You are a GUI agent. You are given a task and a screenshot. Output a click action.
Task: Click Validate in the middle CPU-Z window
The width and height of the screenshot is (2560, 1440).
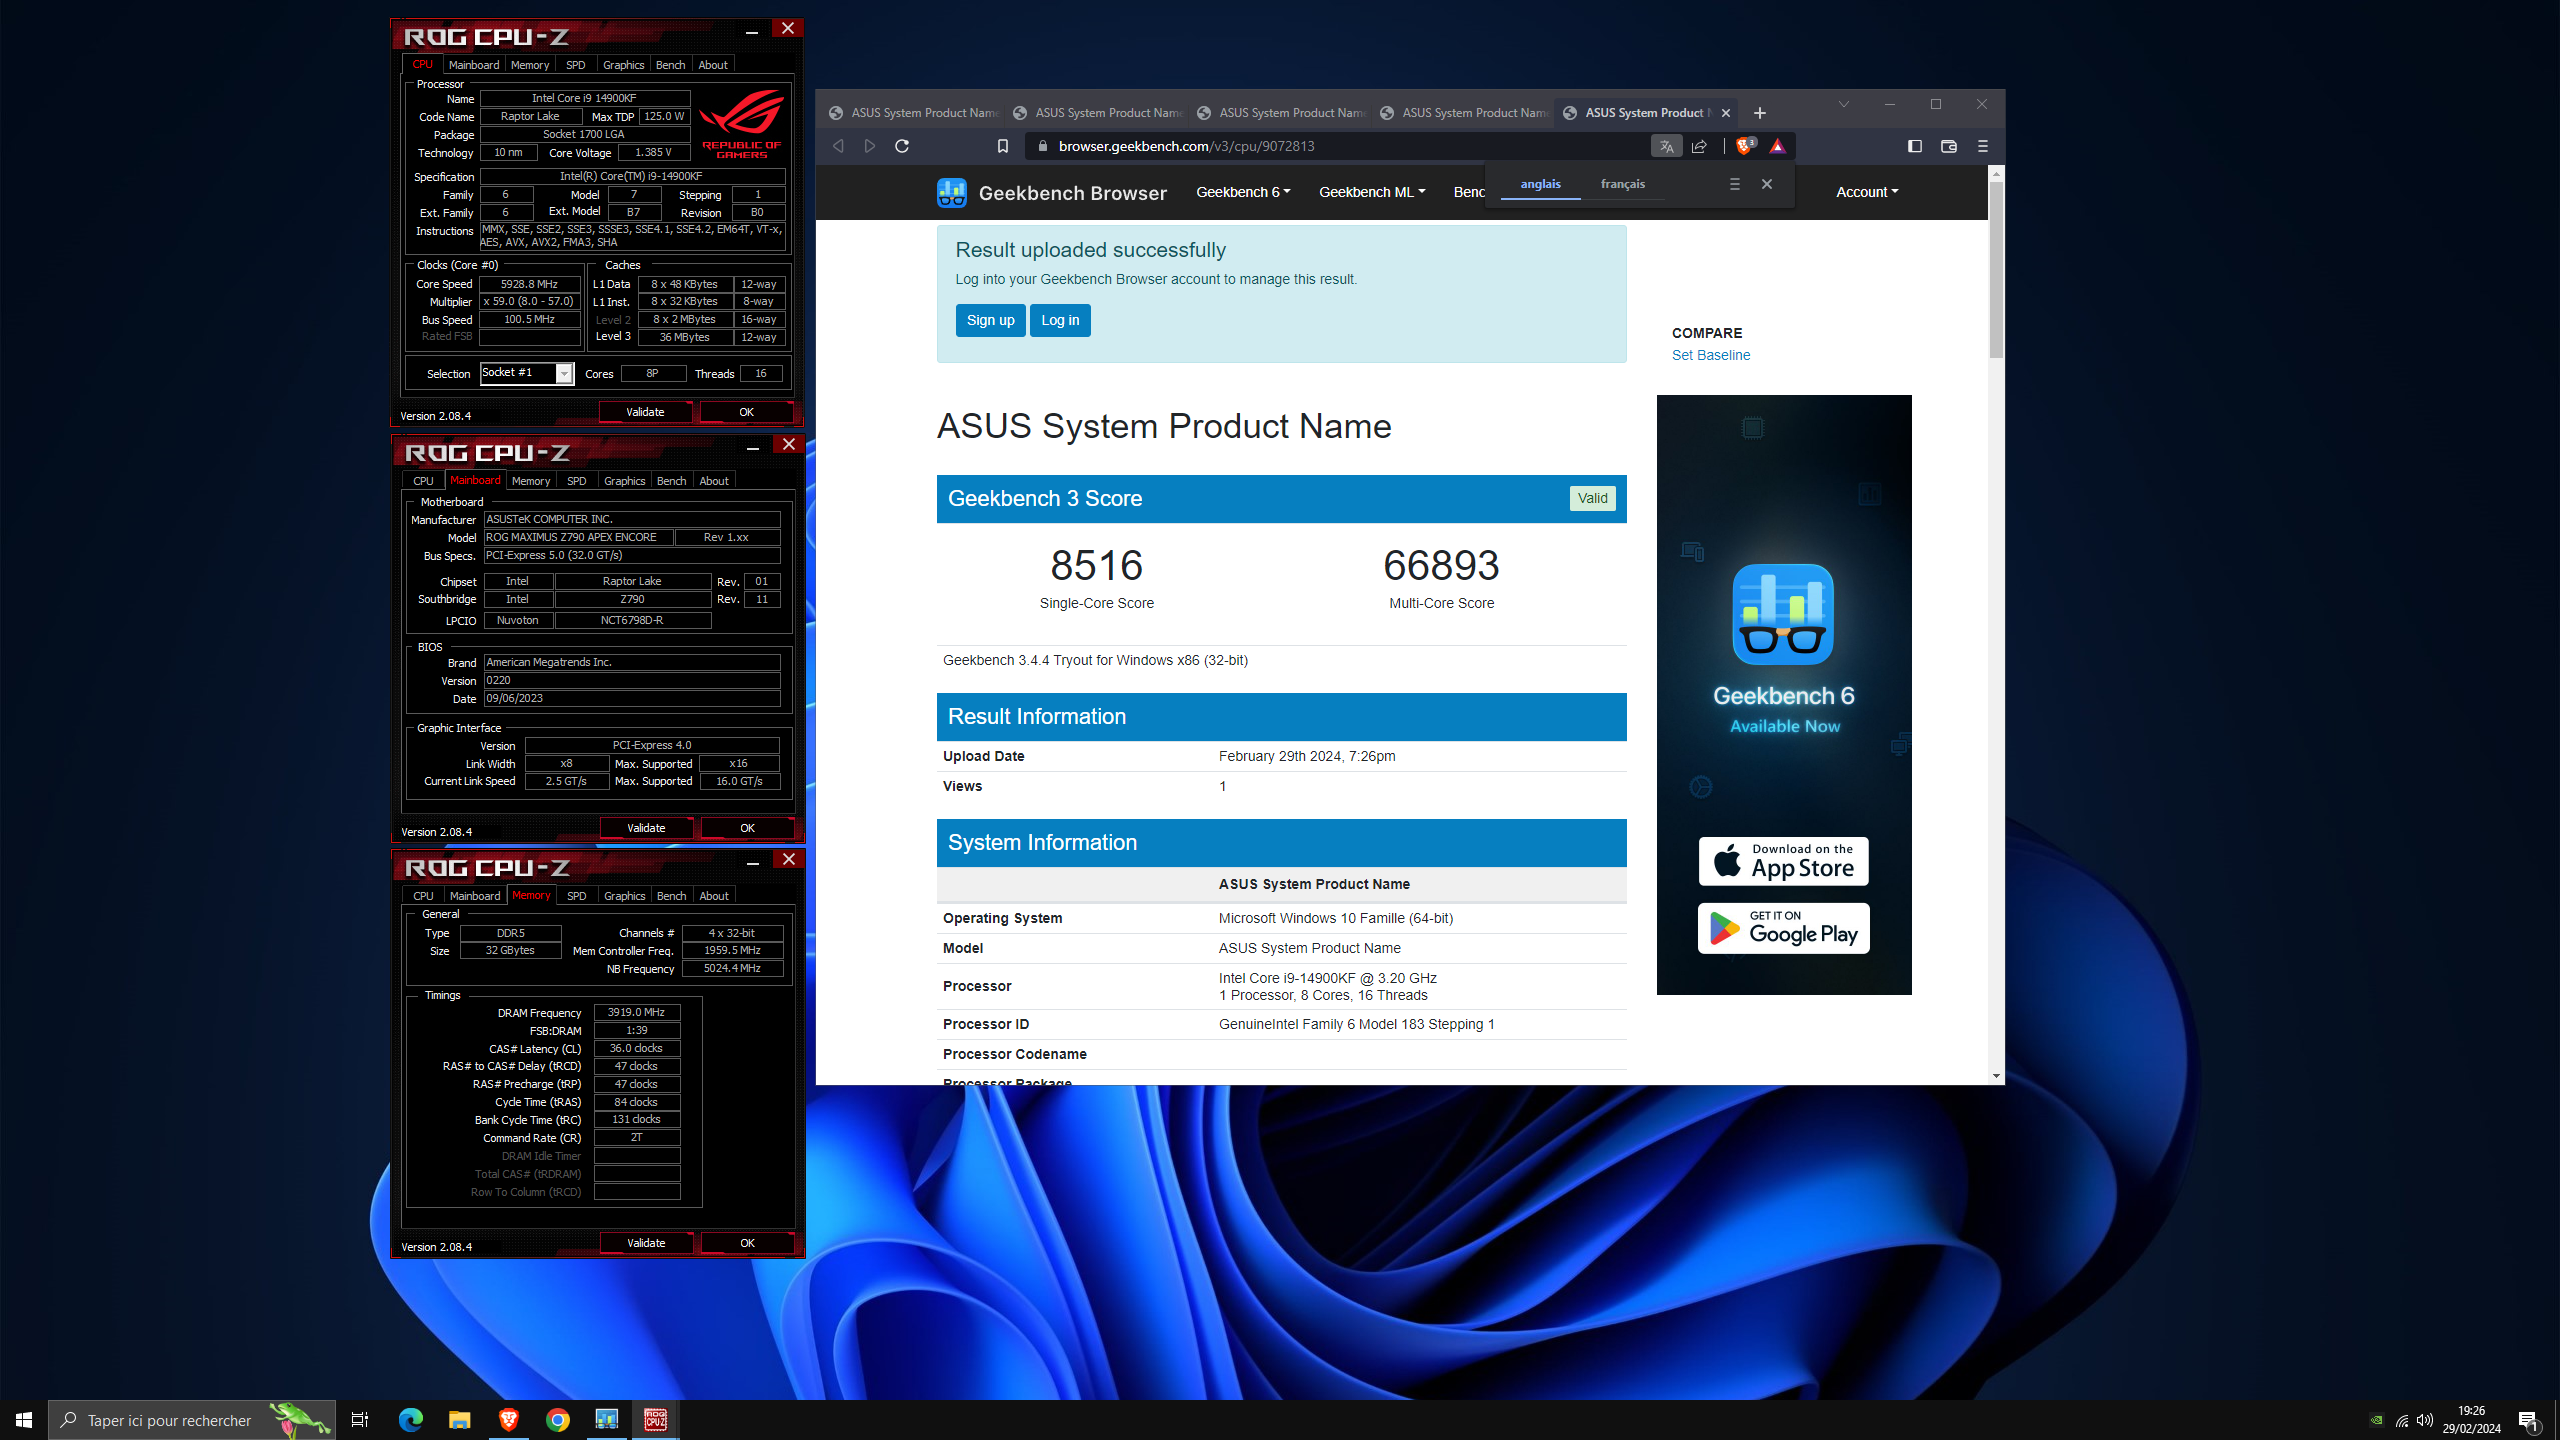[x=646, y=828]
